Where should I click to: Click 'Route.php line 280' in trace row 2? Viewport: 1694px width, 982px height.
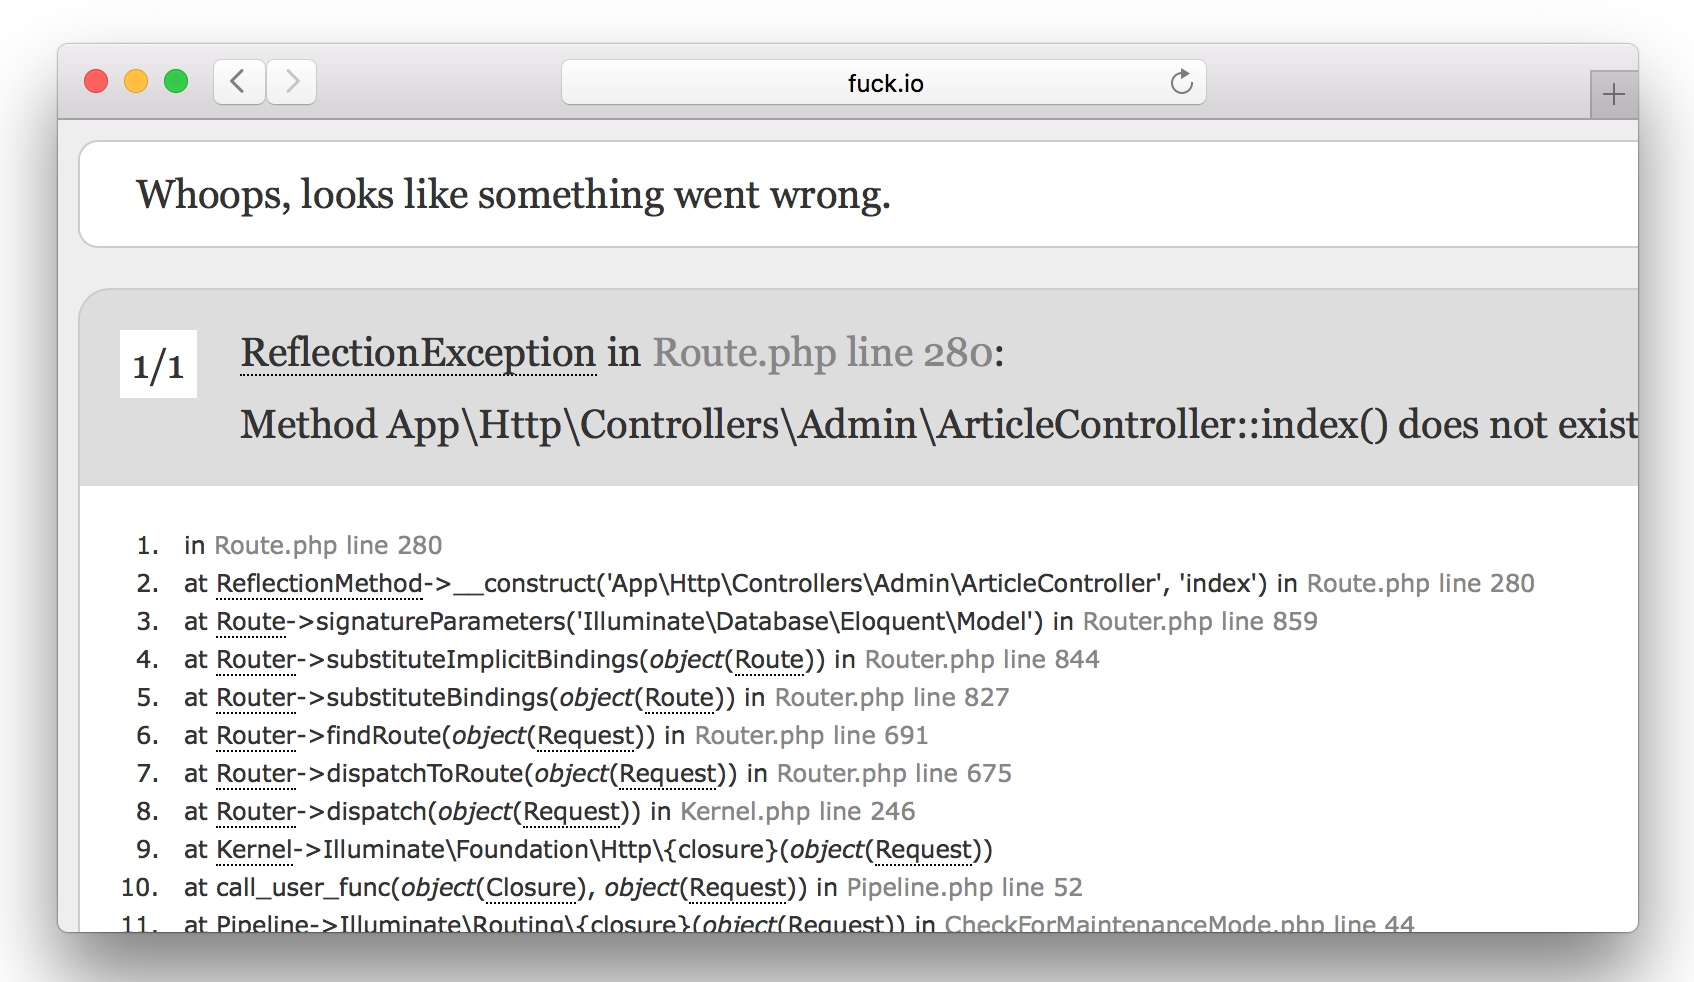coord(1420,583)
